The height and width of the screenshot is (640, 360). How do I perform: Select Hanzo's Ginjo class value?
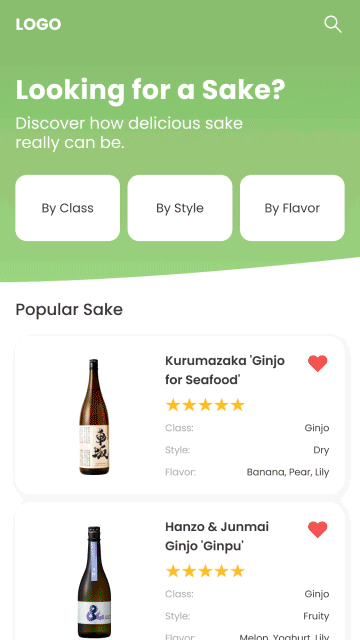317,594
